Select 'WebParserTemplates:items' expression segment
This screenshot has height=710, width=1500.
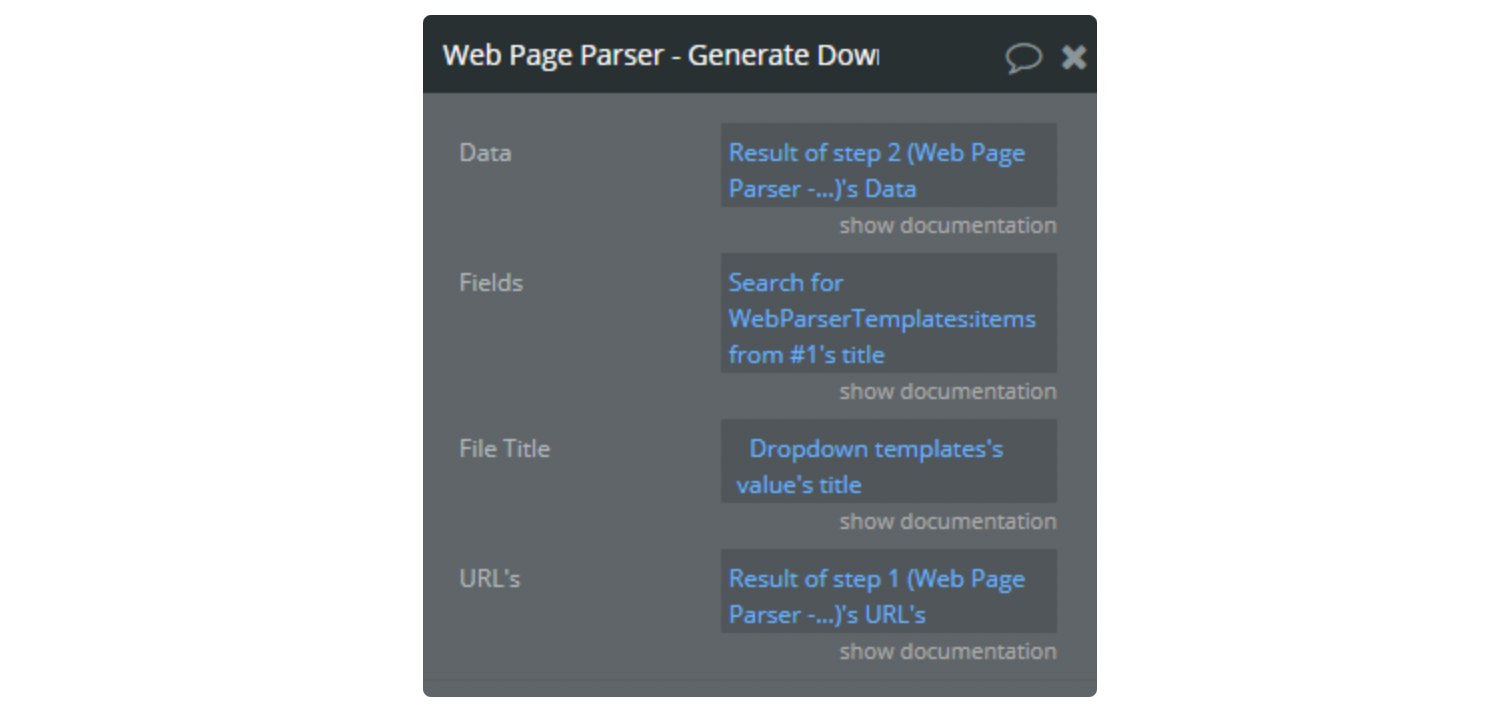click(x=882, y=319)
